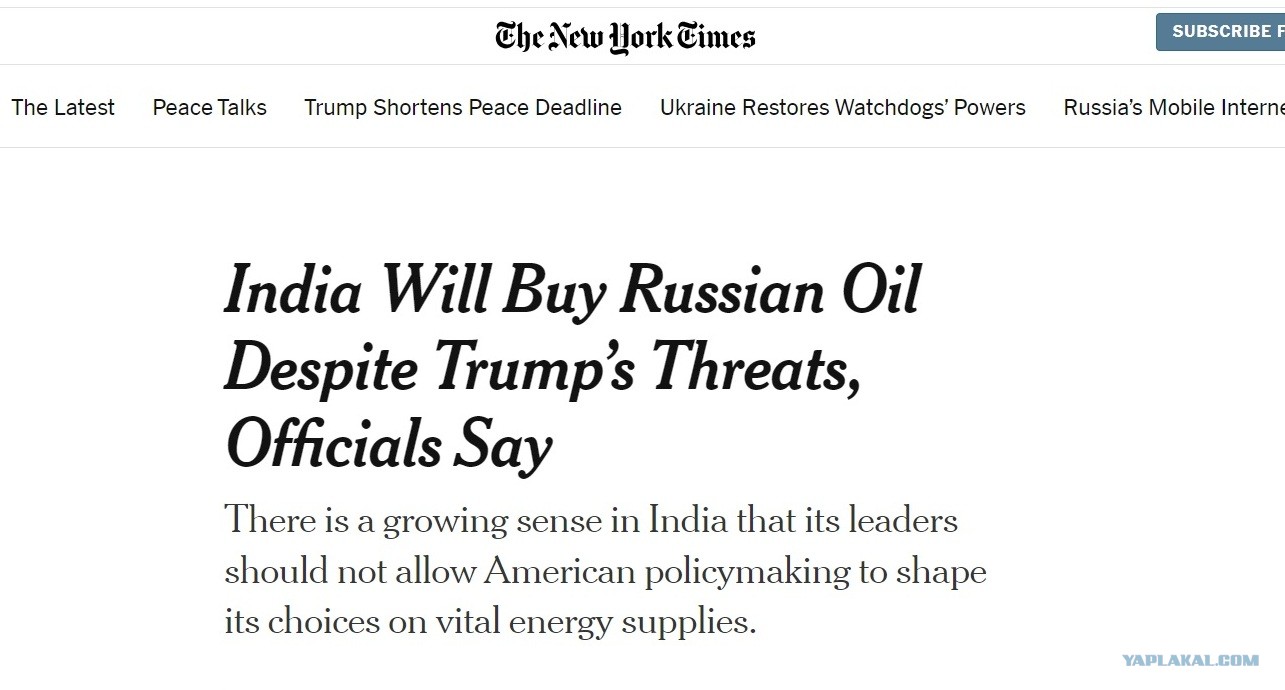Click The New York Times logo
1285x690 pixels.
(625, 37)
